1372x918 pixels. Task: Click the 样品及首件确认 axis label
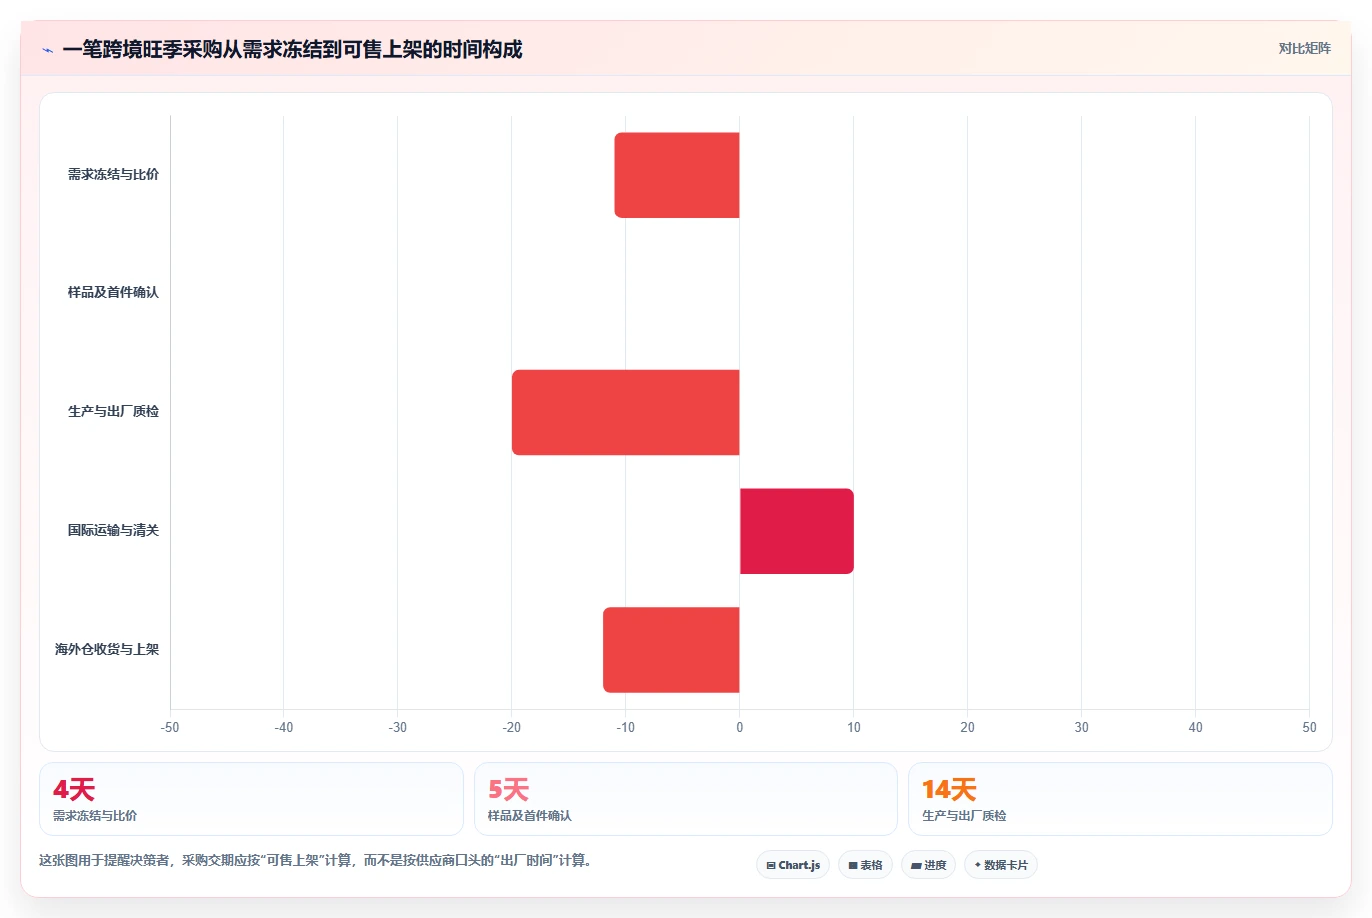pyautogui.click(x=113, y=293)
